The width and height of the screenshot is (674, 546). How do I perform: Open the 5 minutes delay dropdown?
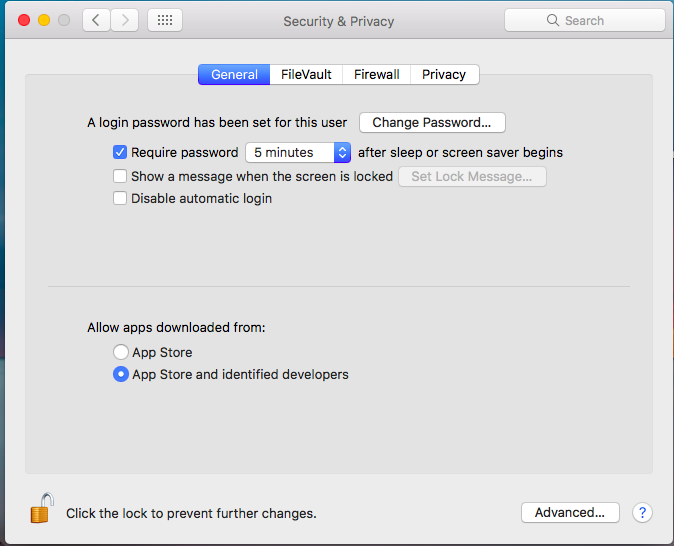pyautogui.click(x=298, y=153)
